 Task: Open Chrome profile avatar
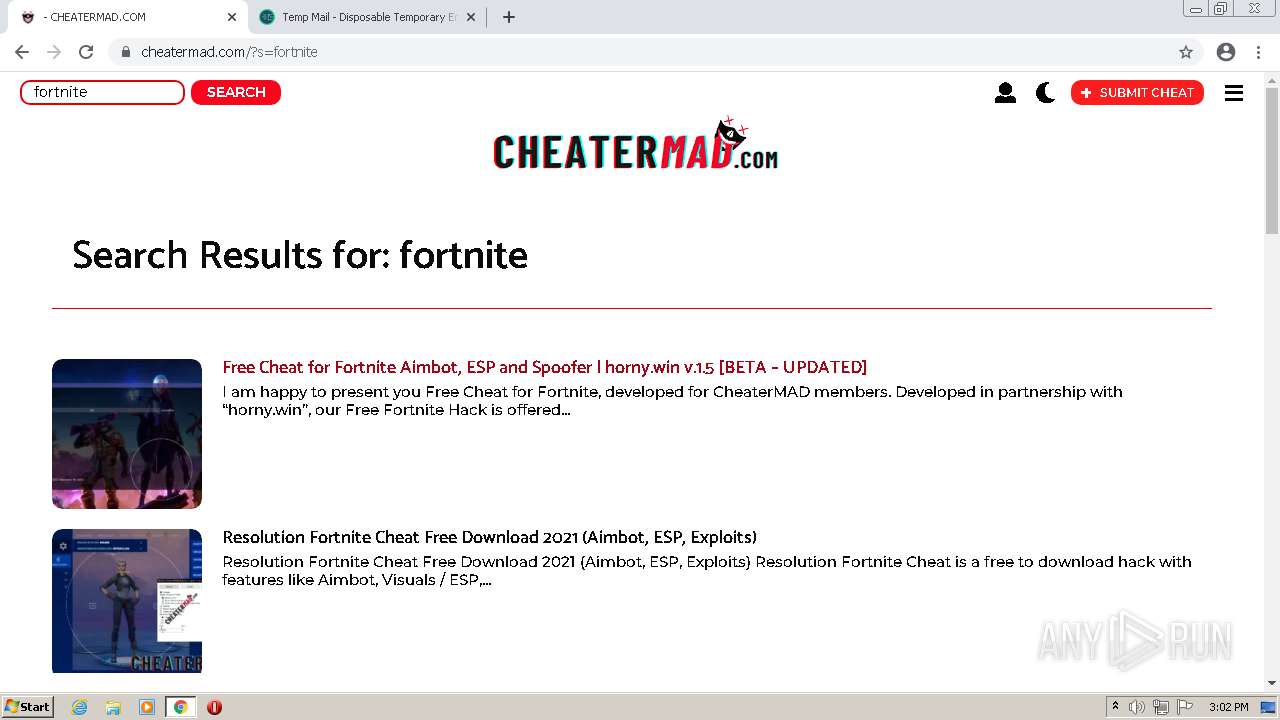coord(1226,52)
